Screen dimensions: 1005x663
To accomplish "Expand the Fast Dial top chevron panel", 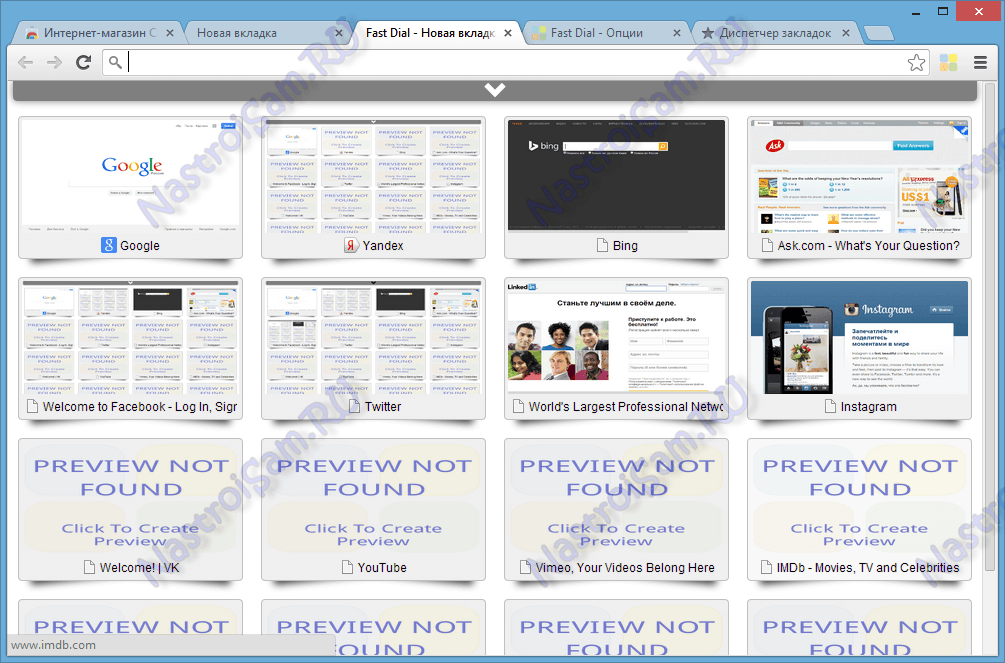I will point(494,89).
